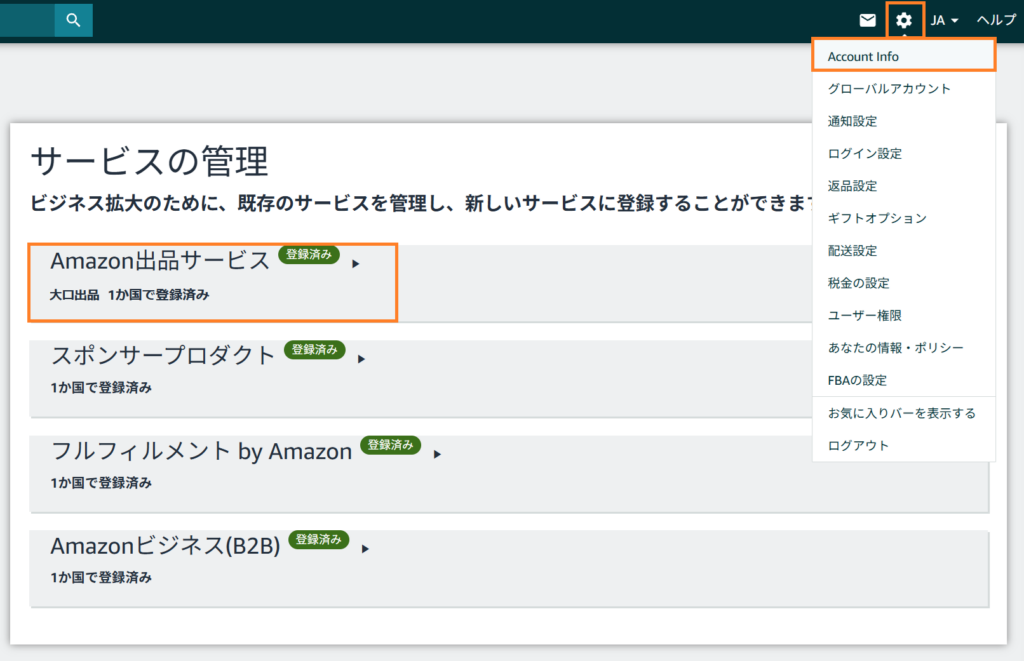Click ログアウト to sign out
Image resolution: width=1024 pixels, height=661 pixels.
[x=904, y=445]
